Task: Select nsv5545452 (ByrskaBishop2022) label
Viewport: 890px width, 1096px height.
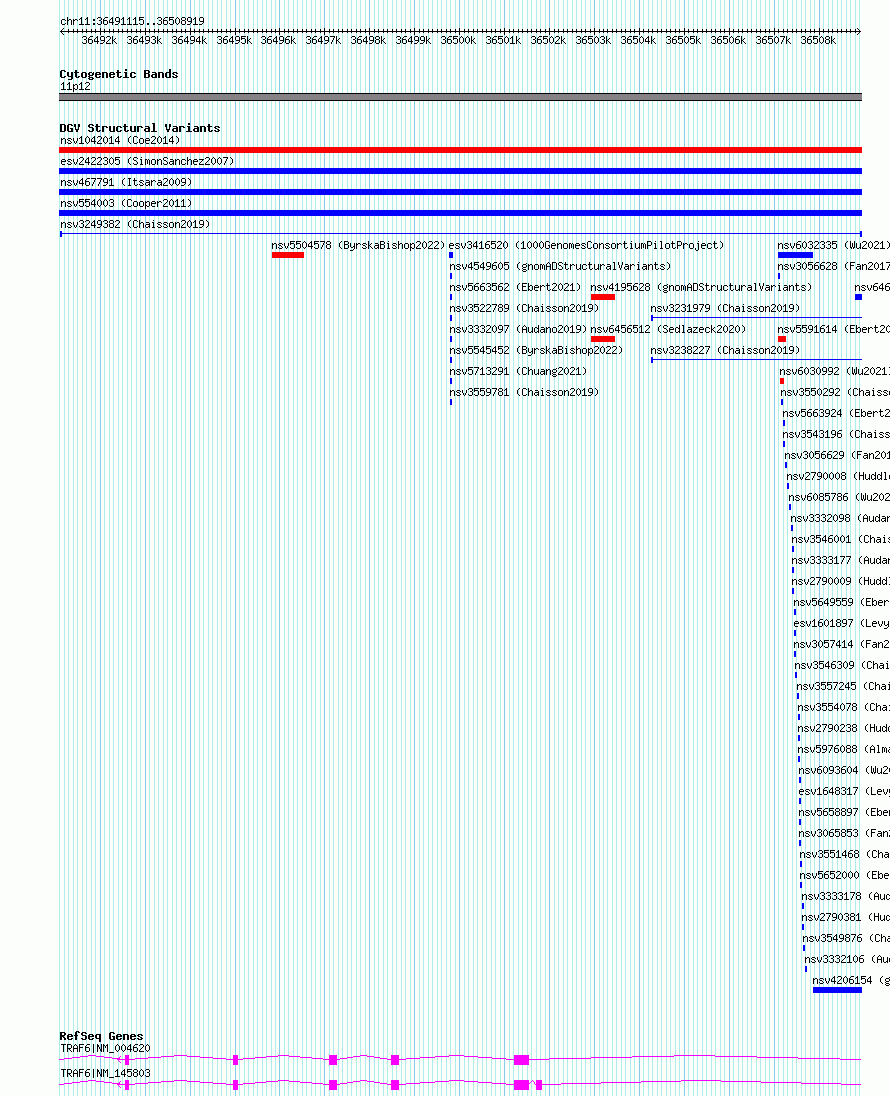Action: coord(536,350)
